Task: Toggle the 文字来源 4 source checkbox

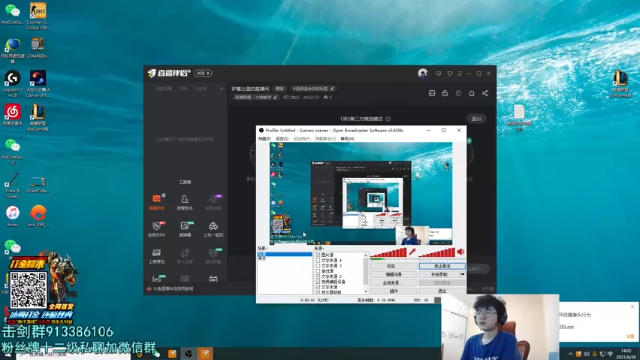Action: (x=318, y=260)
